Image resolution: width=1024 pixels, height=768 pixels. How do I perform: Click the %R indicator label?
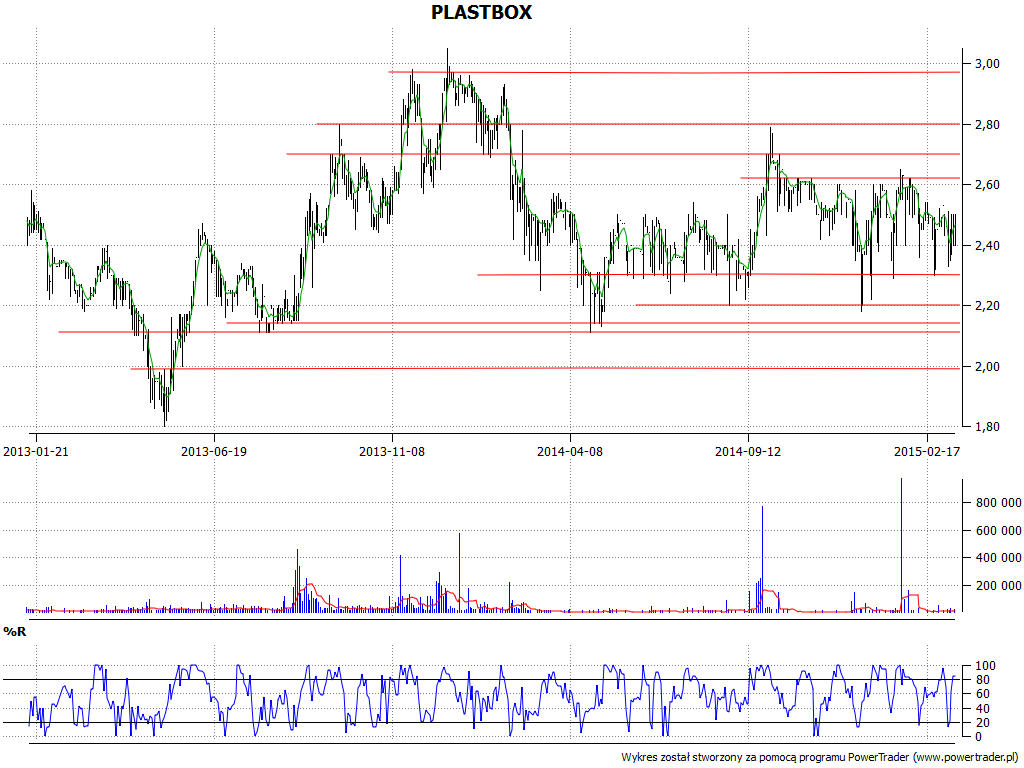[15, 632]
